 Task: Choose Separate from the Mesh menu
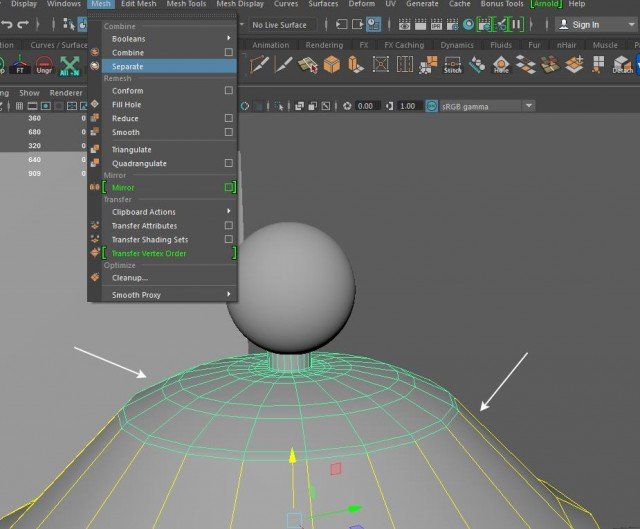point(128,66)
